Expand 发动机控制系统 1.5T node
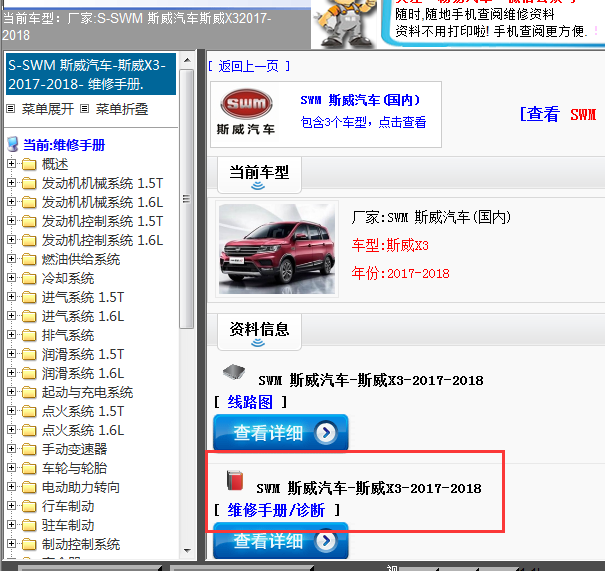Image resolution: width=605 pixels, height=571 pixels. tap(11, 221)
